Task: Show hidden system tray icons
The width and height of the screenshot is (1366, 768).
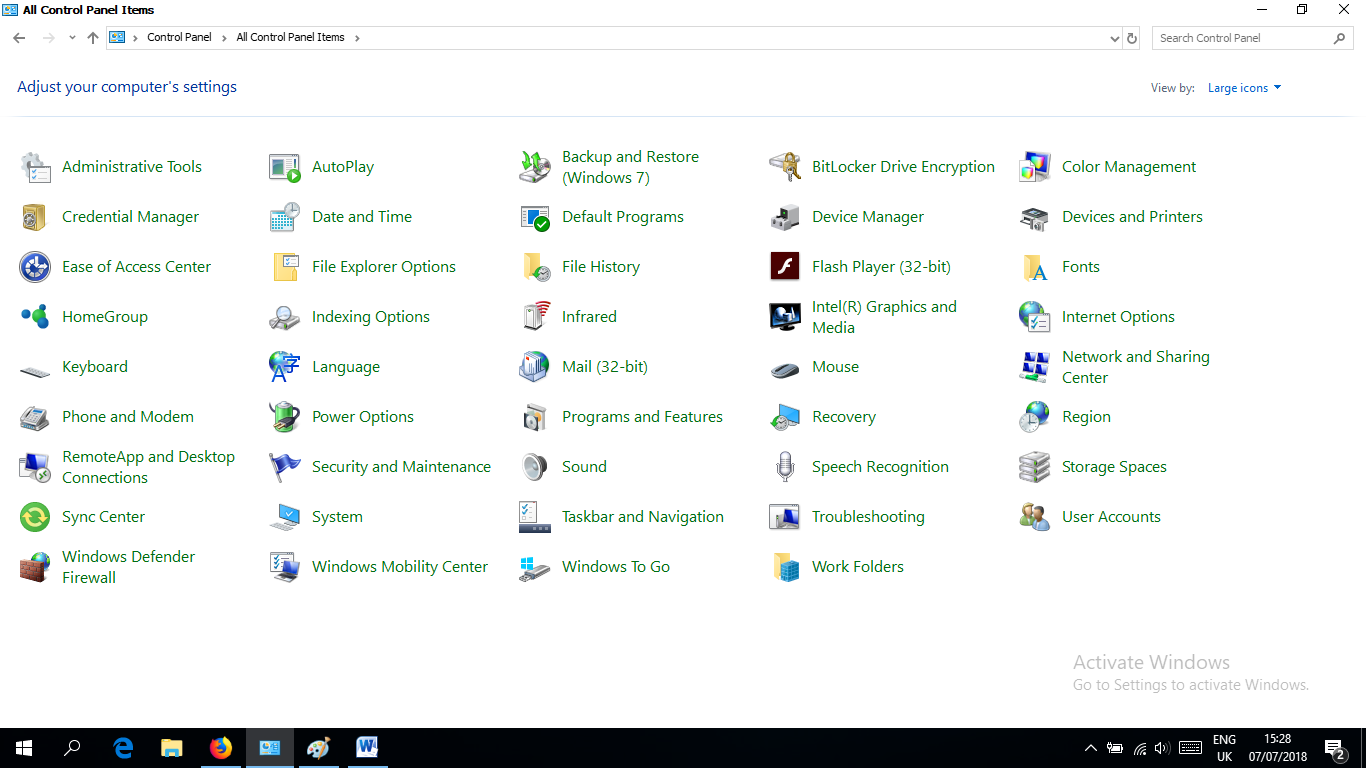Action: (x=1090, y=748)
